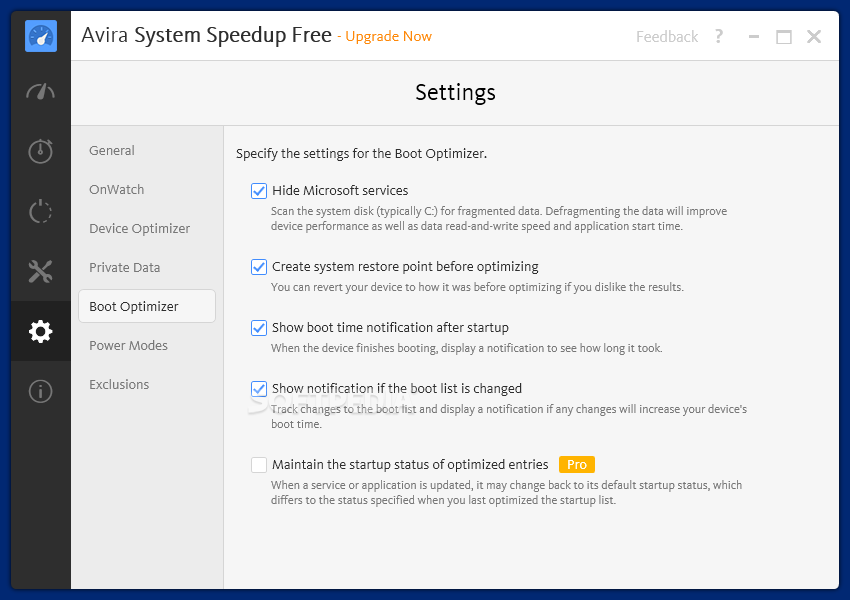Toggle Create system restore point checkbox
This screenshot has width=850, height=600.
point(259,267)
